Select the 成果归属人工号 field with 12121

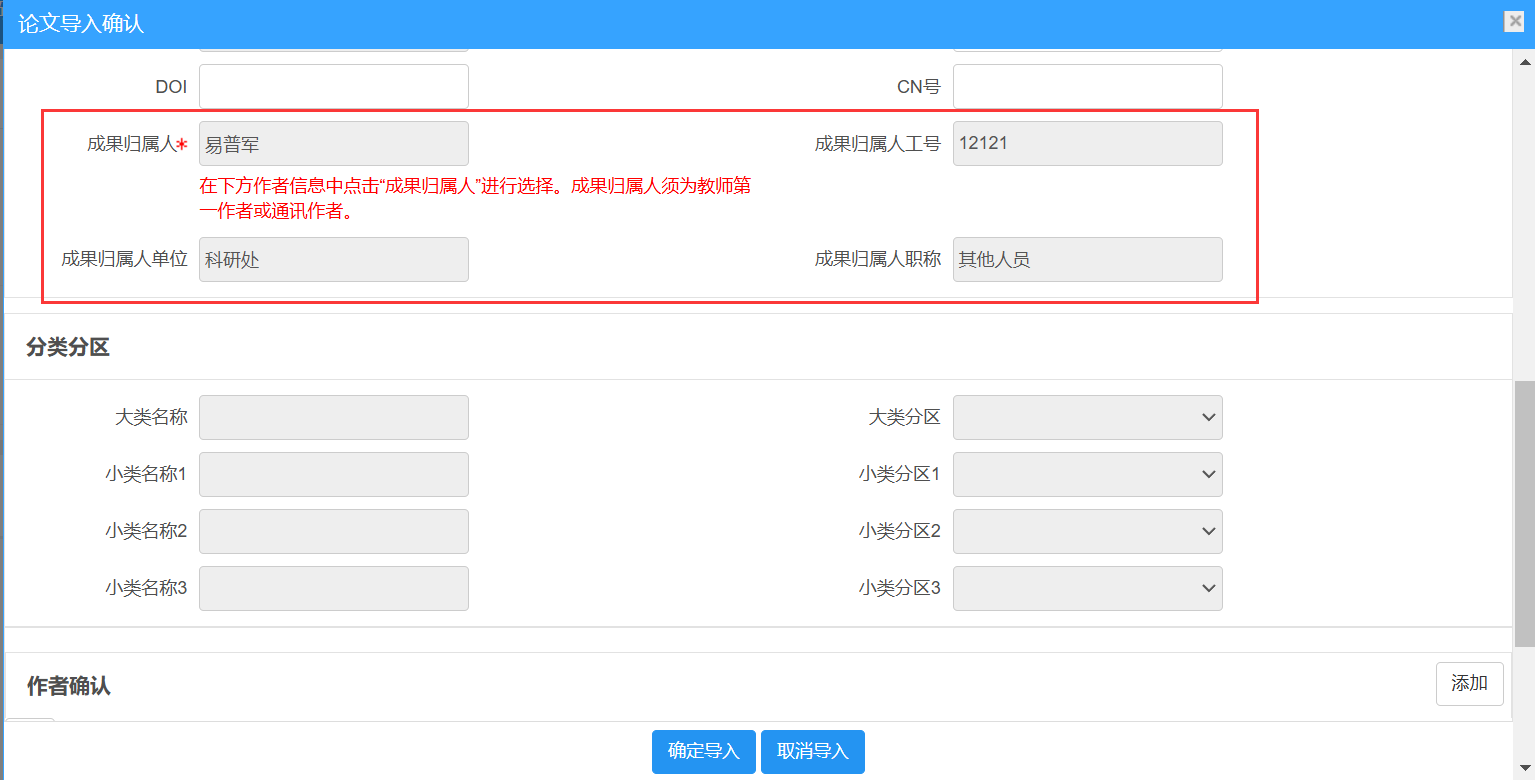(1087, 143)
